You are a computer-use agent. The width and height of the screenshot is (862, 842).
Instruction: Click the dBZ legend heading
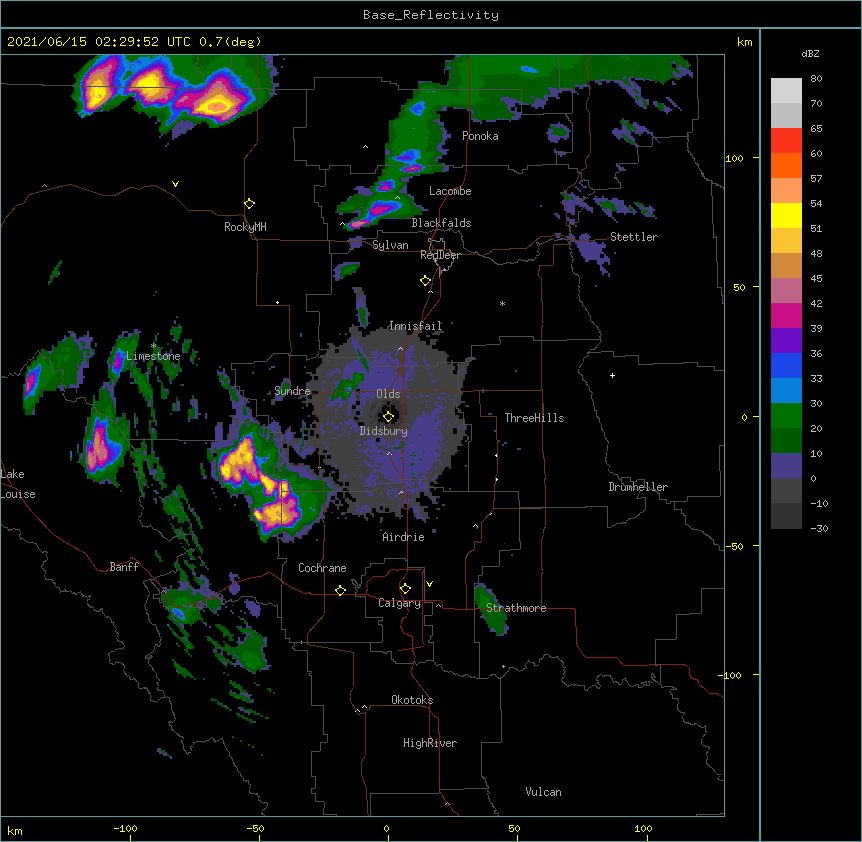coord(810,53)
